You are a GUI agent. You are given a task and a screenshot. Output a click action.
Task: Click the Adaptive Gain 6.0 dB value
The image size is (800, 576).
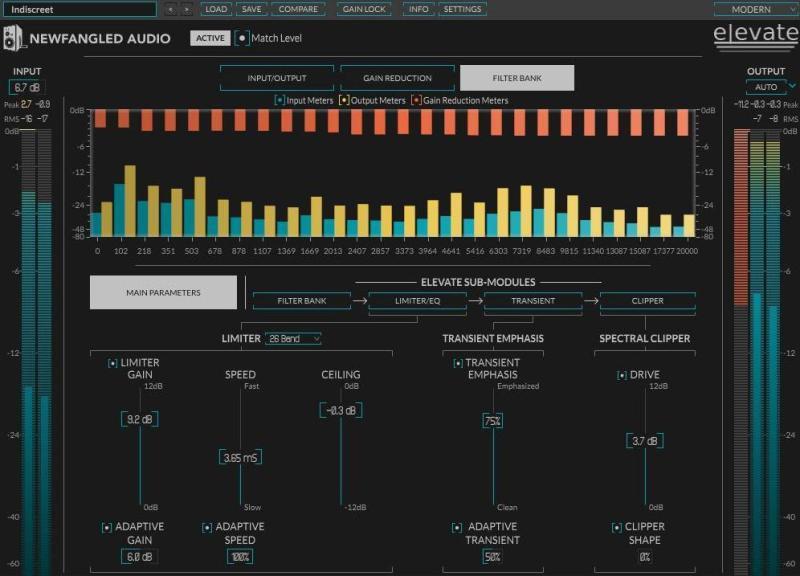click(x=139, y=557)
